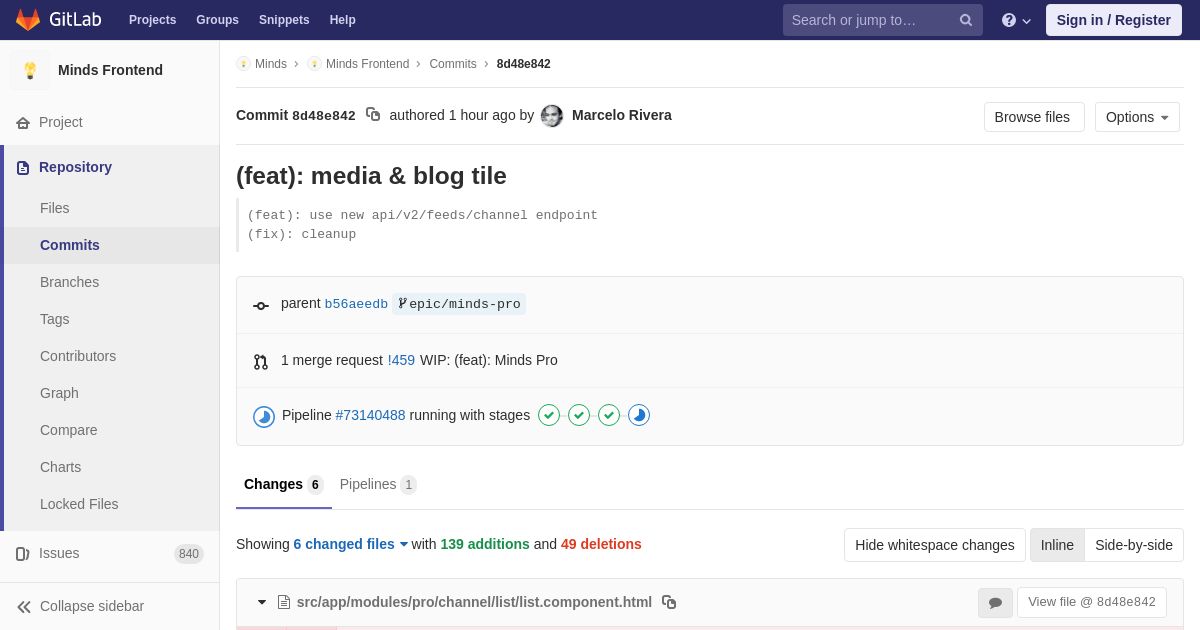Viewport: 1200px width, 630px height.
Task: Click View file @ 8d48e842 button
Action: 1092,602
